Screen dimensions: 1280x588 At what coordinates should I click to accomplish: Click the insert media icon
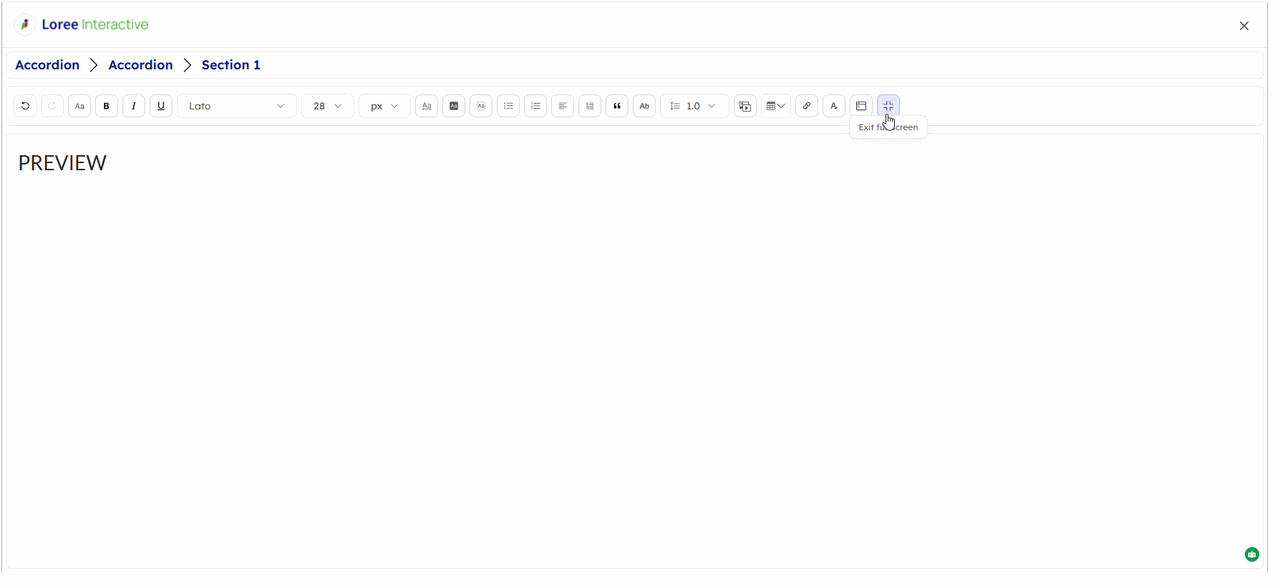745,106
